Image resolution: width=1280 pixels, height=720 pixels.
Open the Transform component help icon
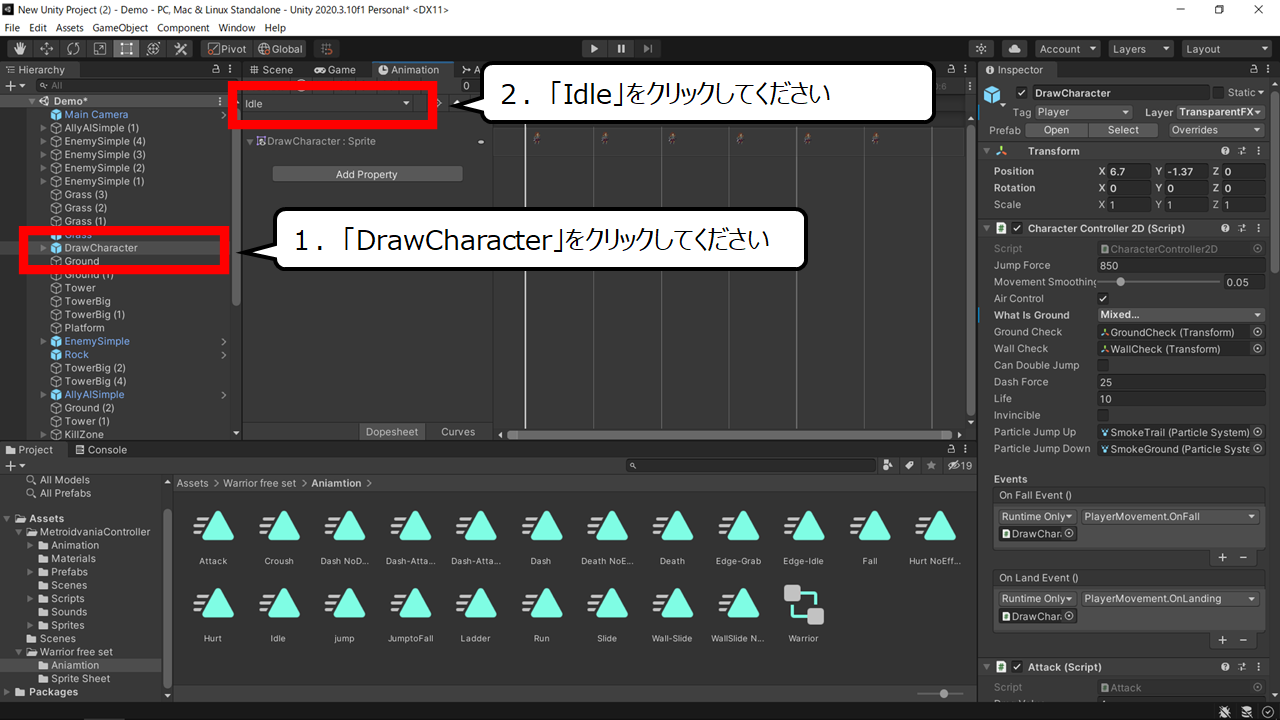pyautogui.click(x=1225, y=151)
